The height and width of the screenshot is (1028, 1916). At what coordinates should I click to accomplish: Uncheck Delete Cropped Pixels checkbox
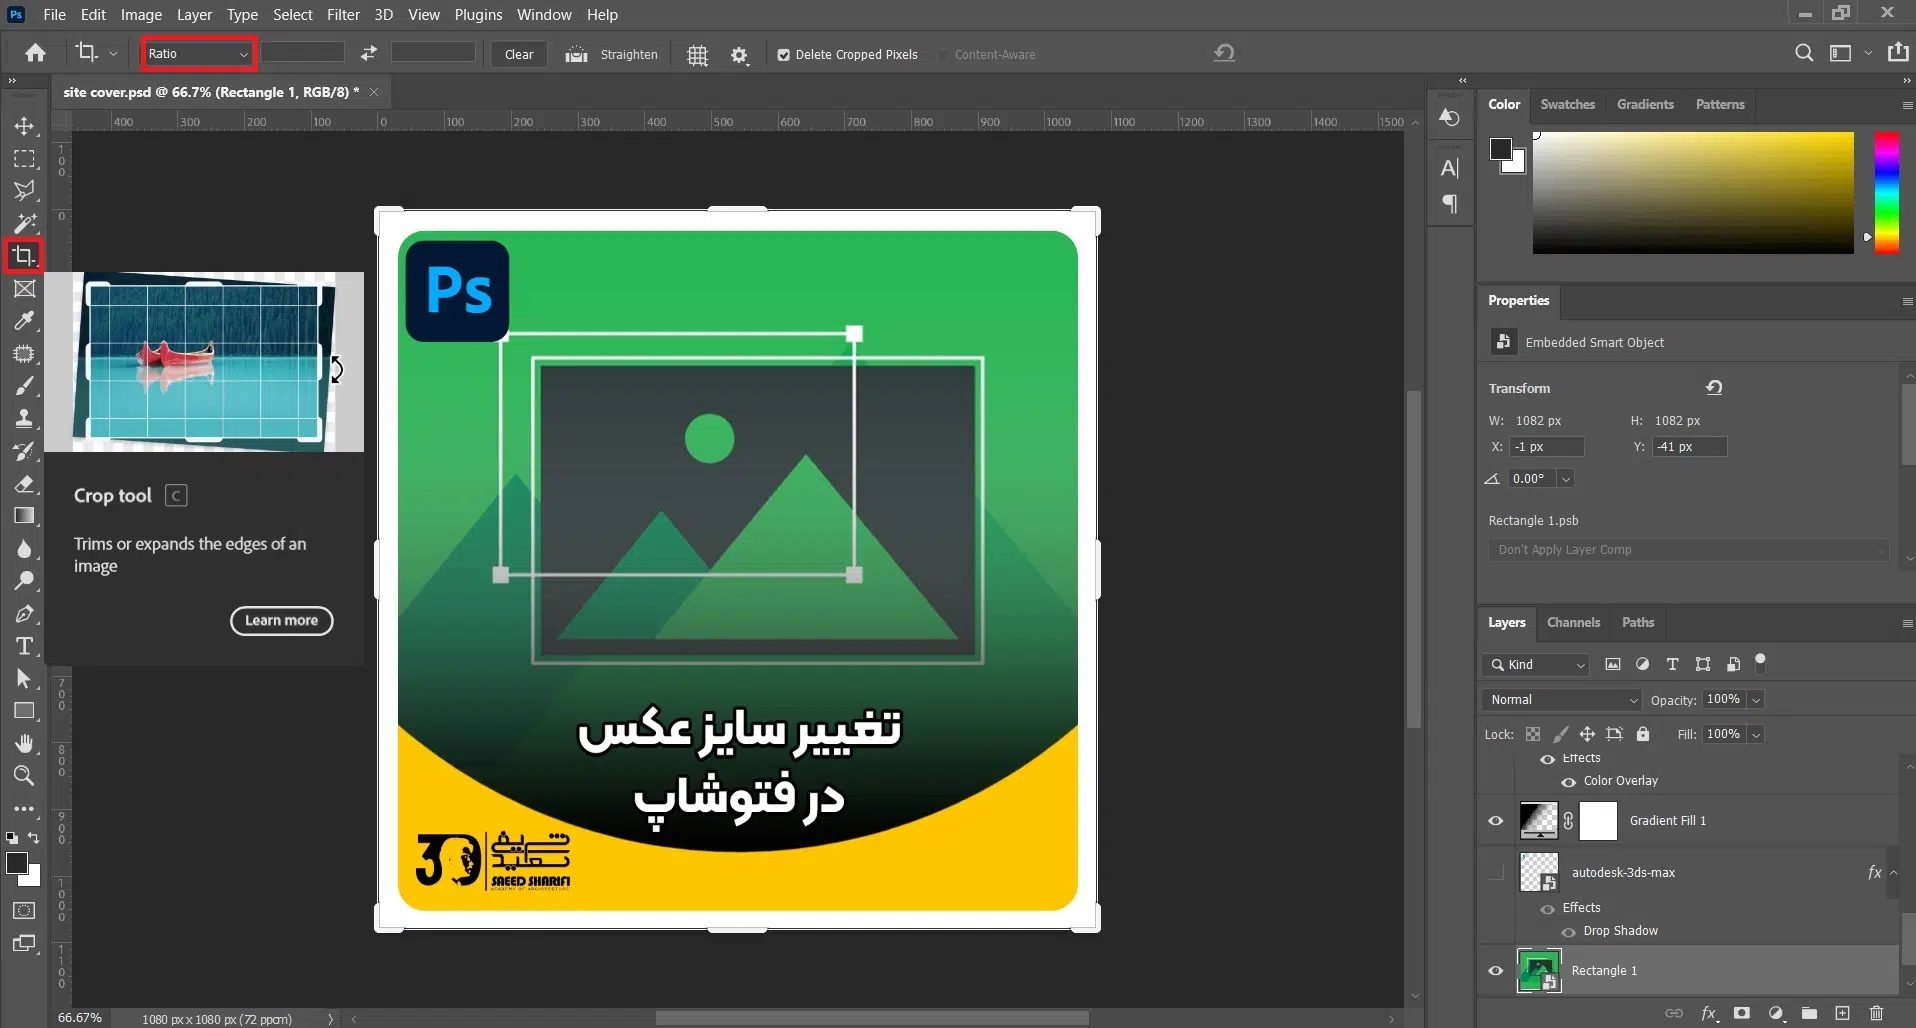pyautogui.click(x=784, y=55)
